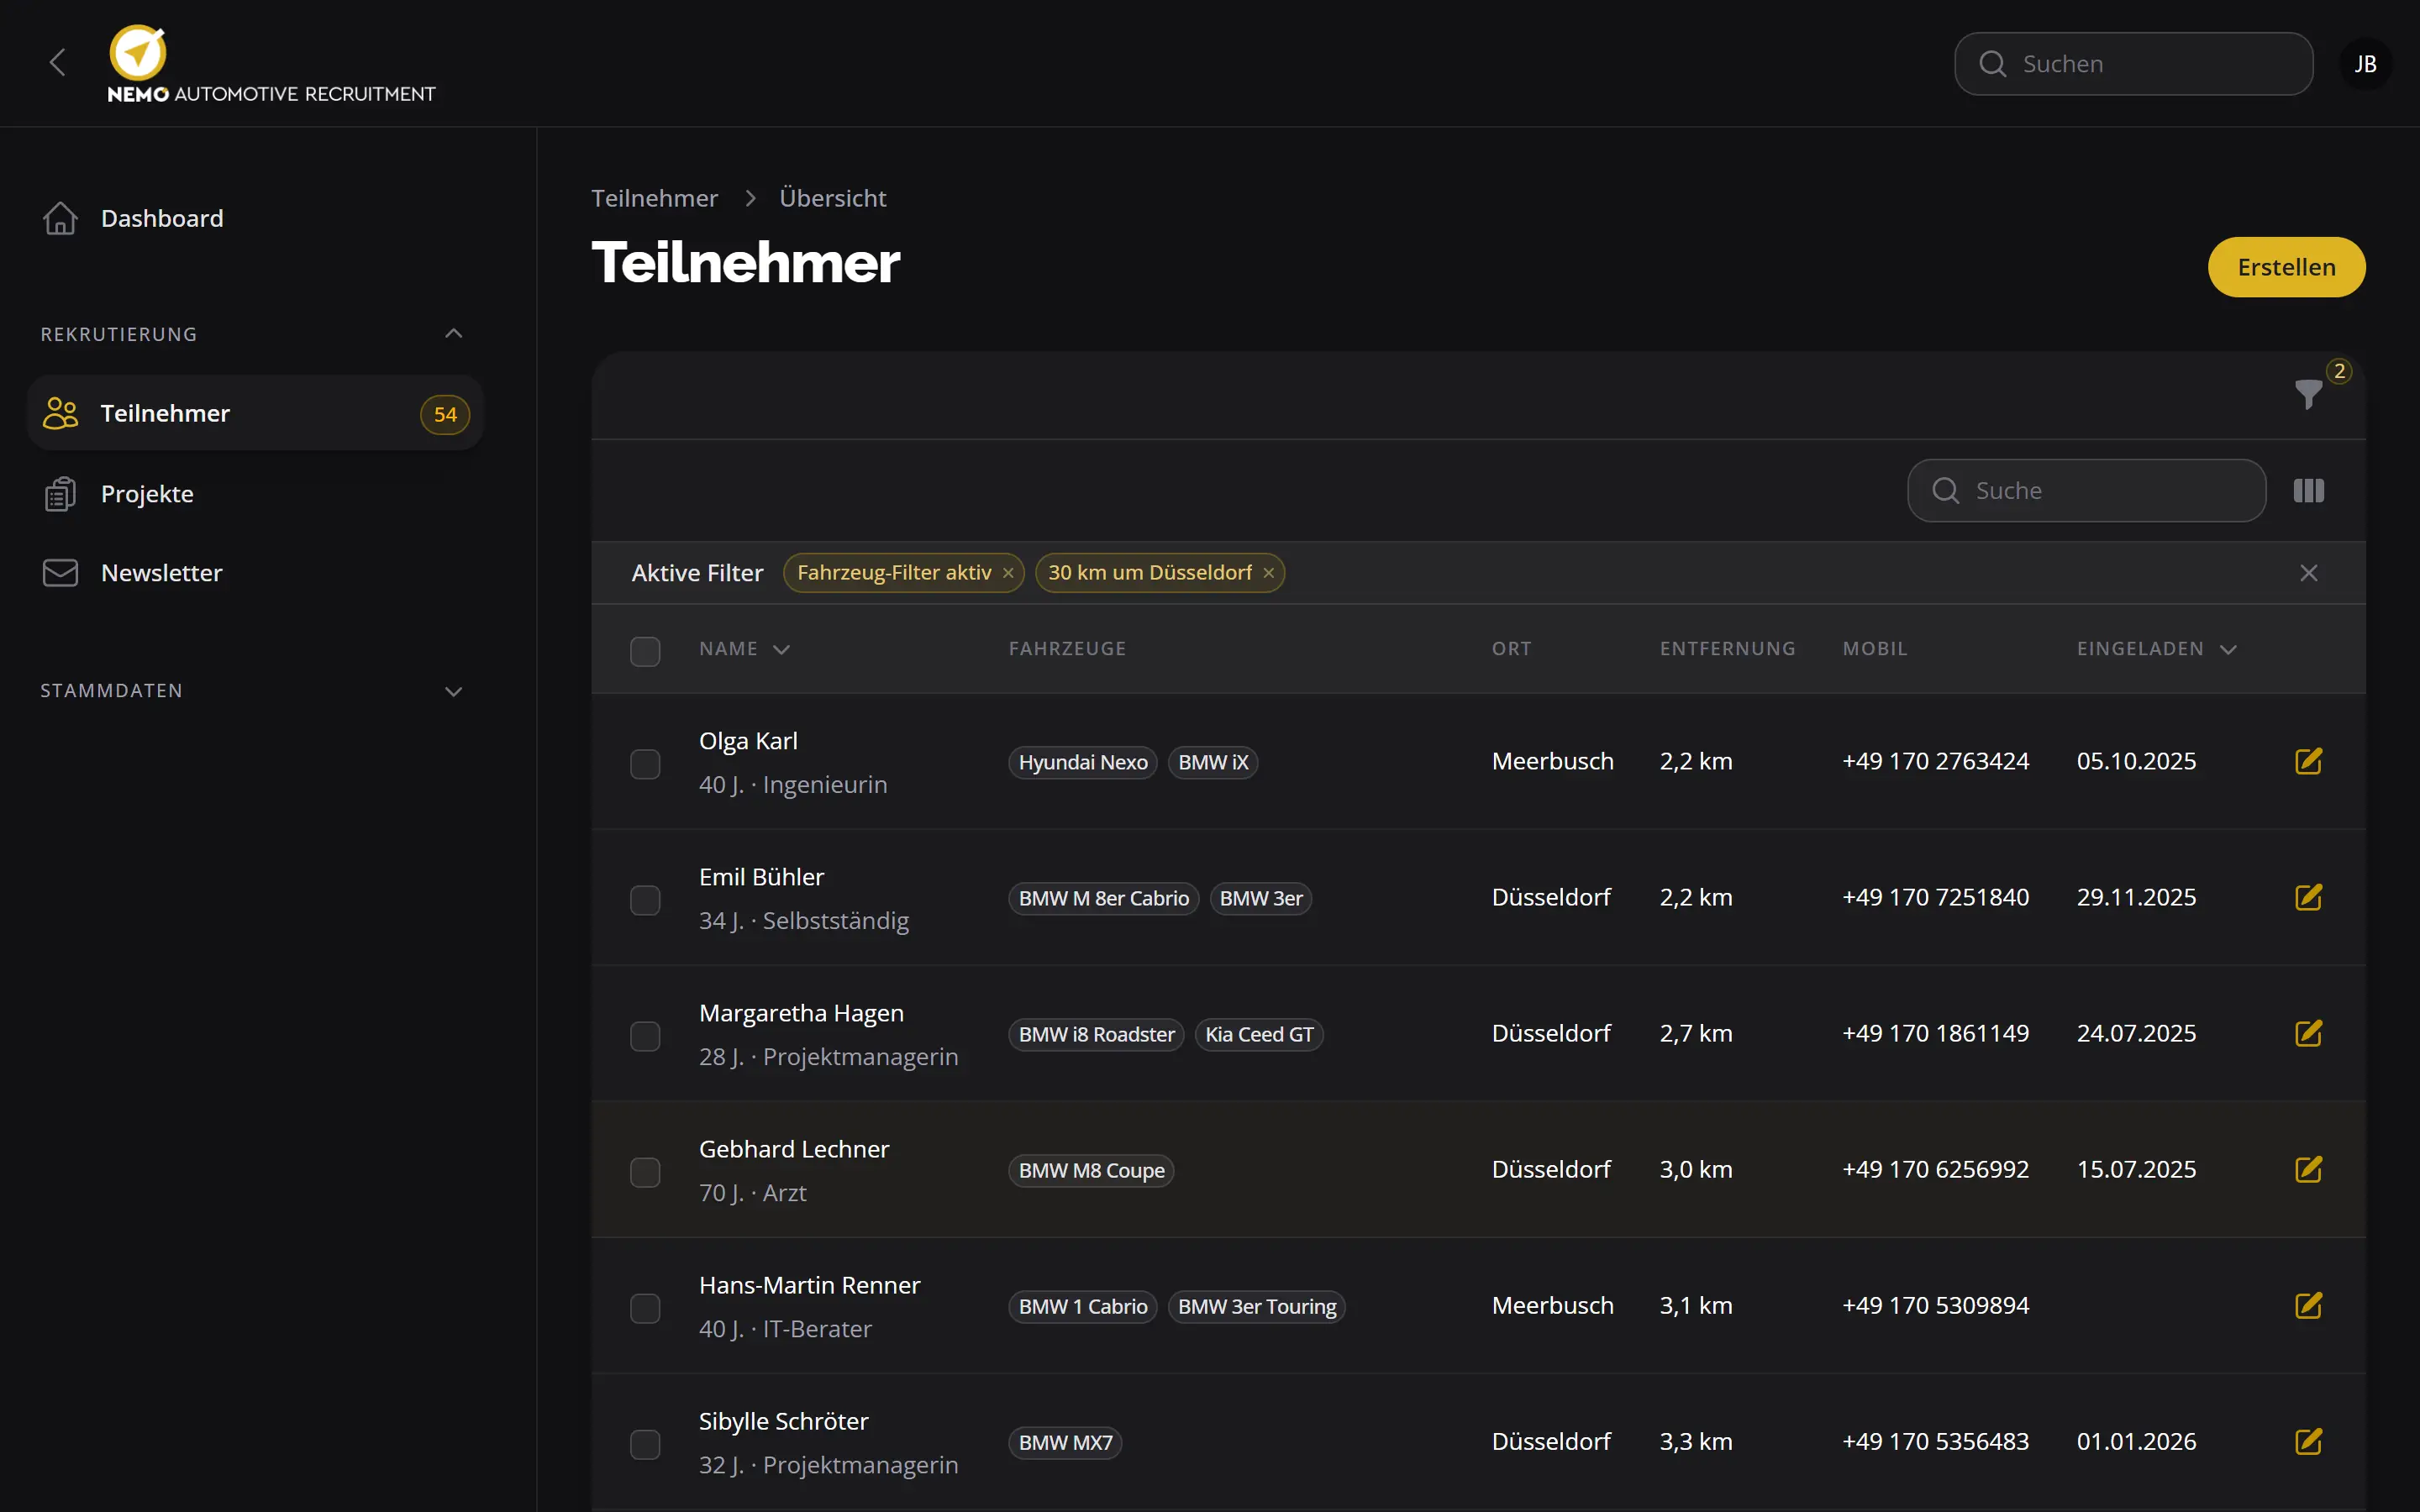Click phone number +49 170 5356483
This screenshot has width=2420, height=1512.
[x=1935, y=1441]
